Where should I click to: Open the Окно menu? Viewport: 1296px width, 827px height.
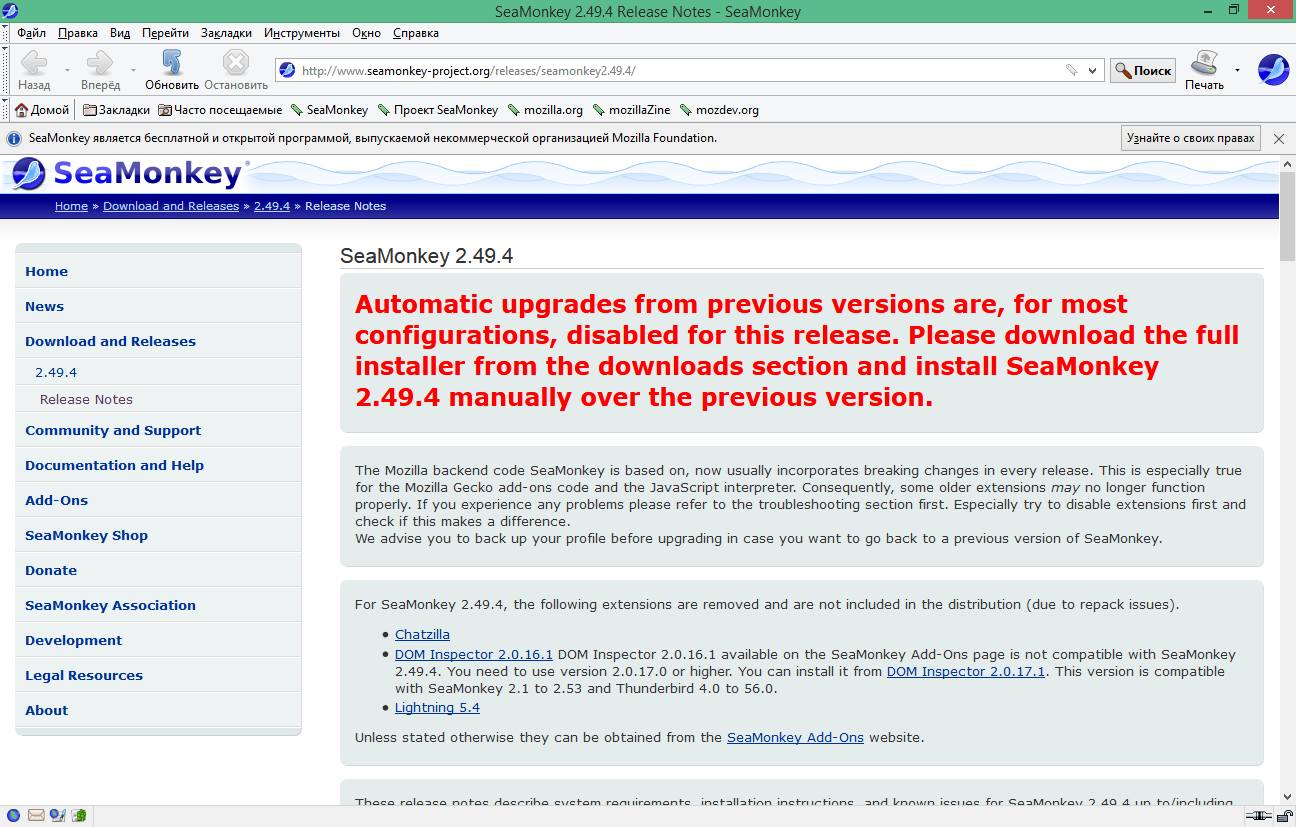pyautogui.click(x=366, y=33)
